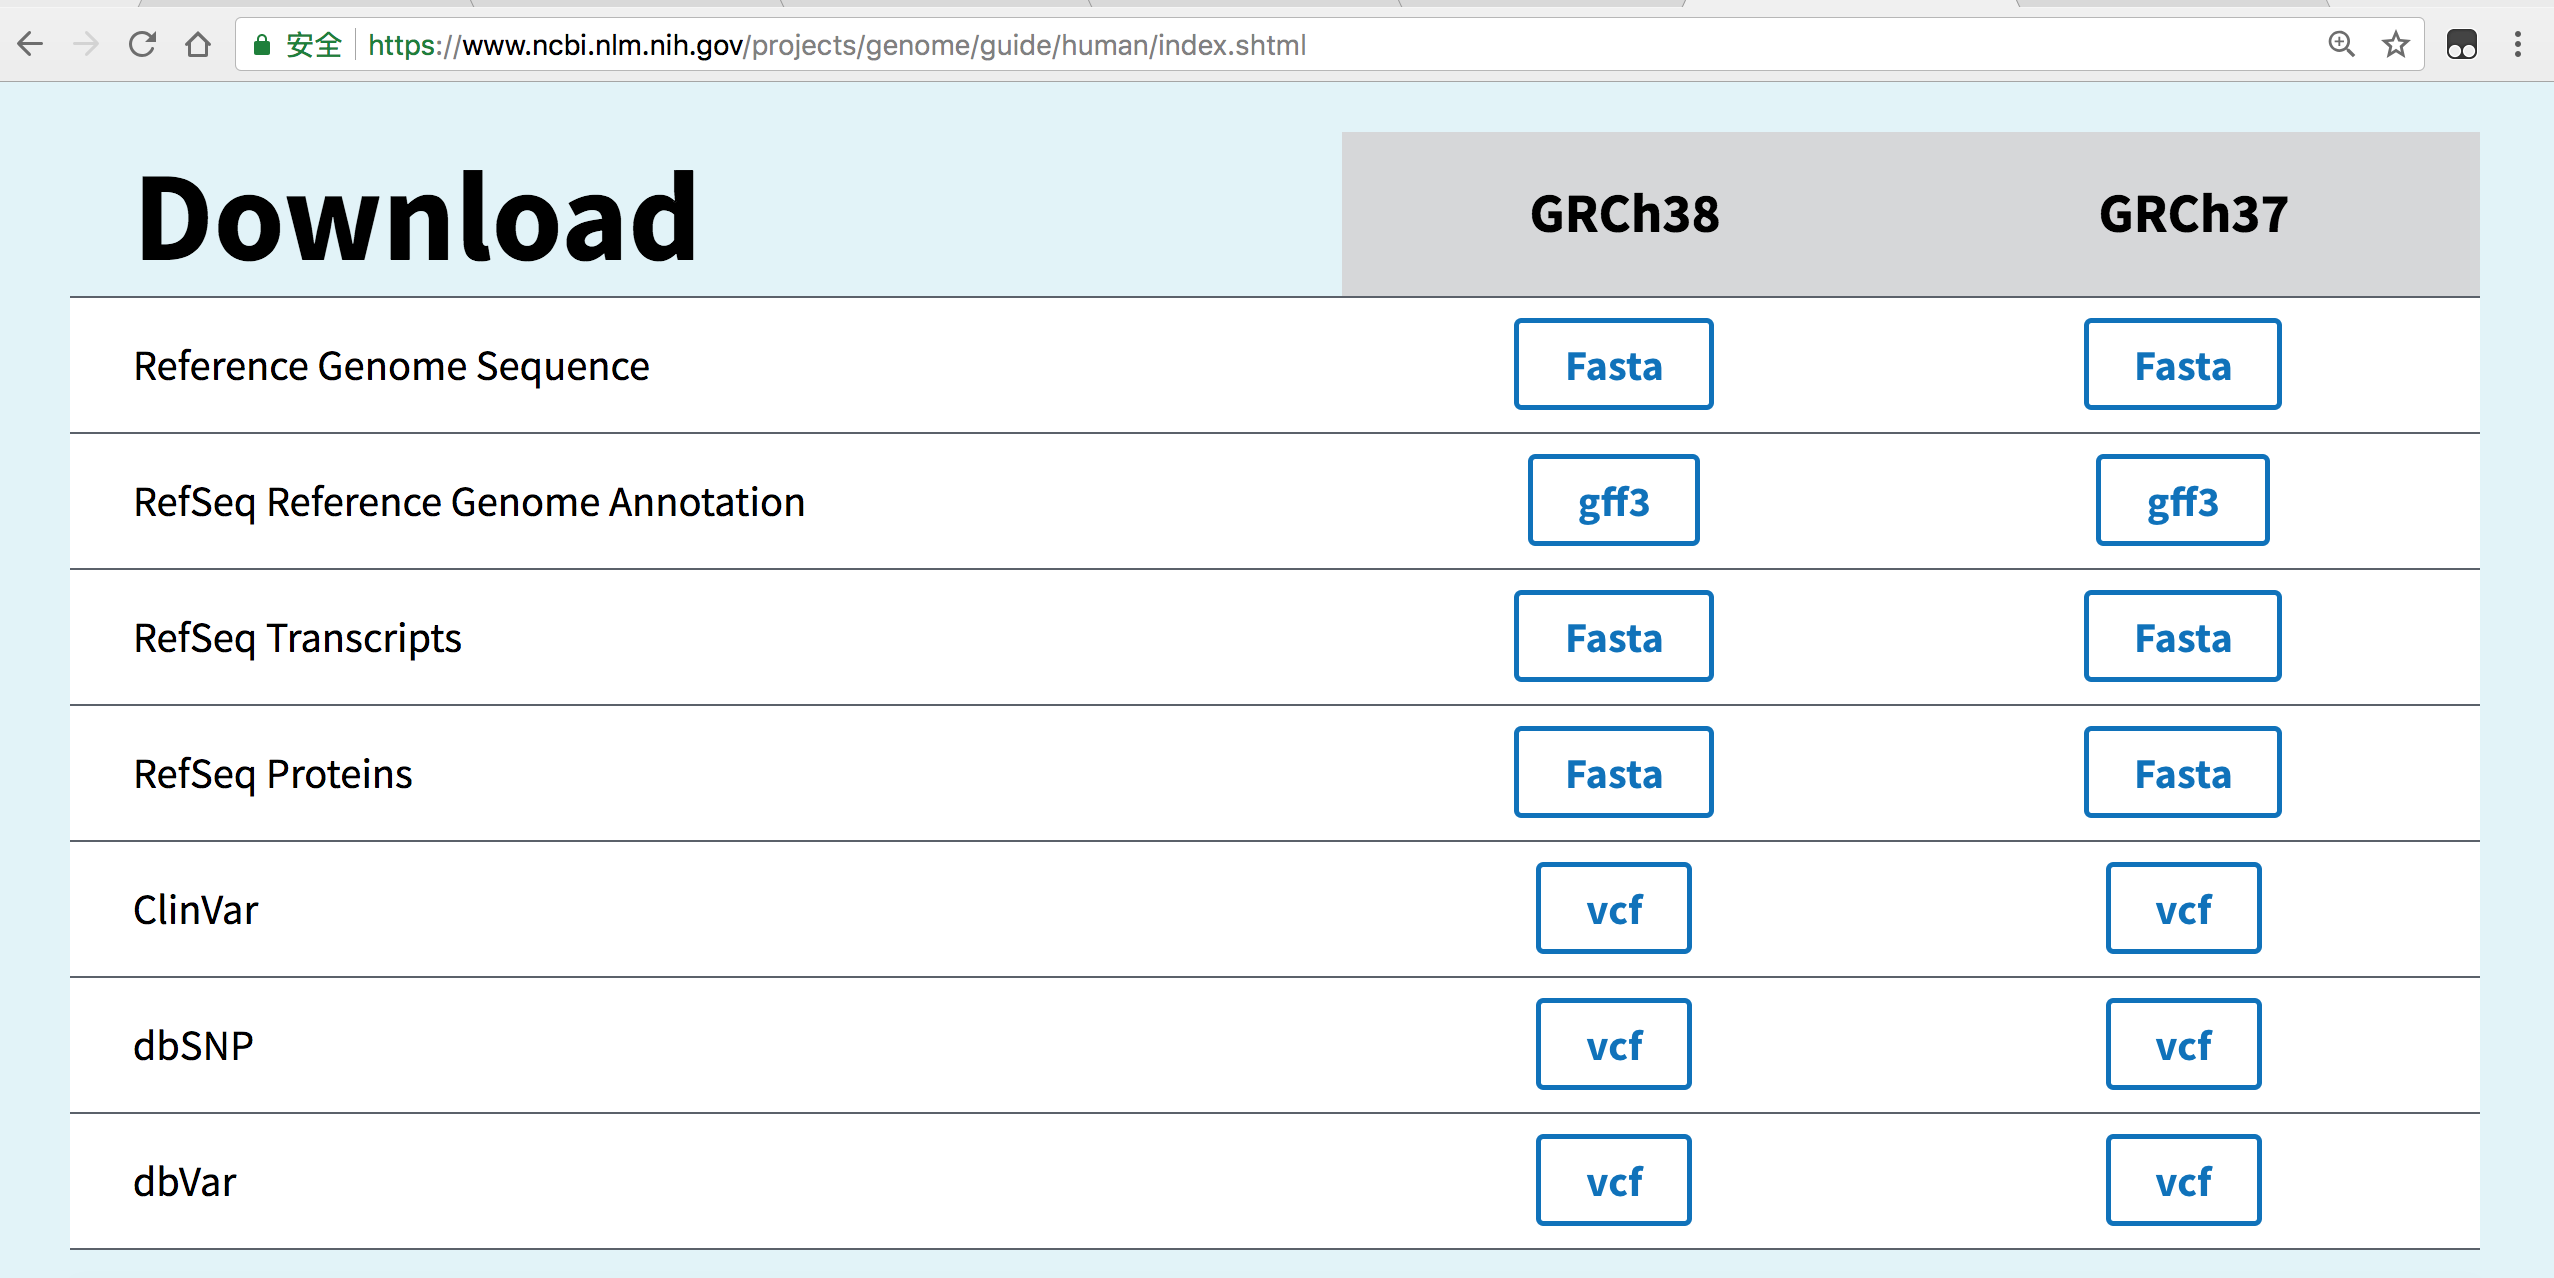The image size is (2554, 1278).
Task: Click the browser back arrow
Action: click(x=31, y=44)
